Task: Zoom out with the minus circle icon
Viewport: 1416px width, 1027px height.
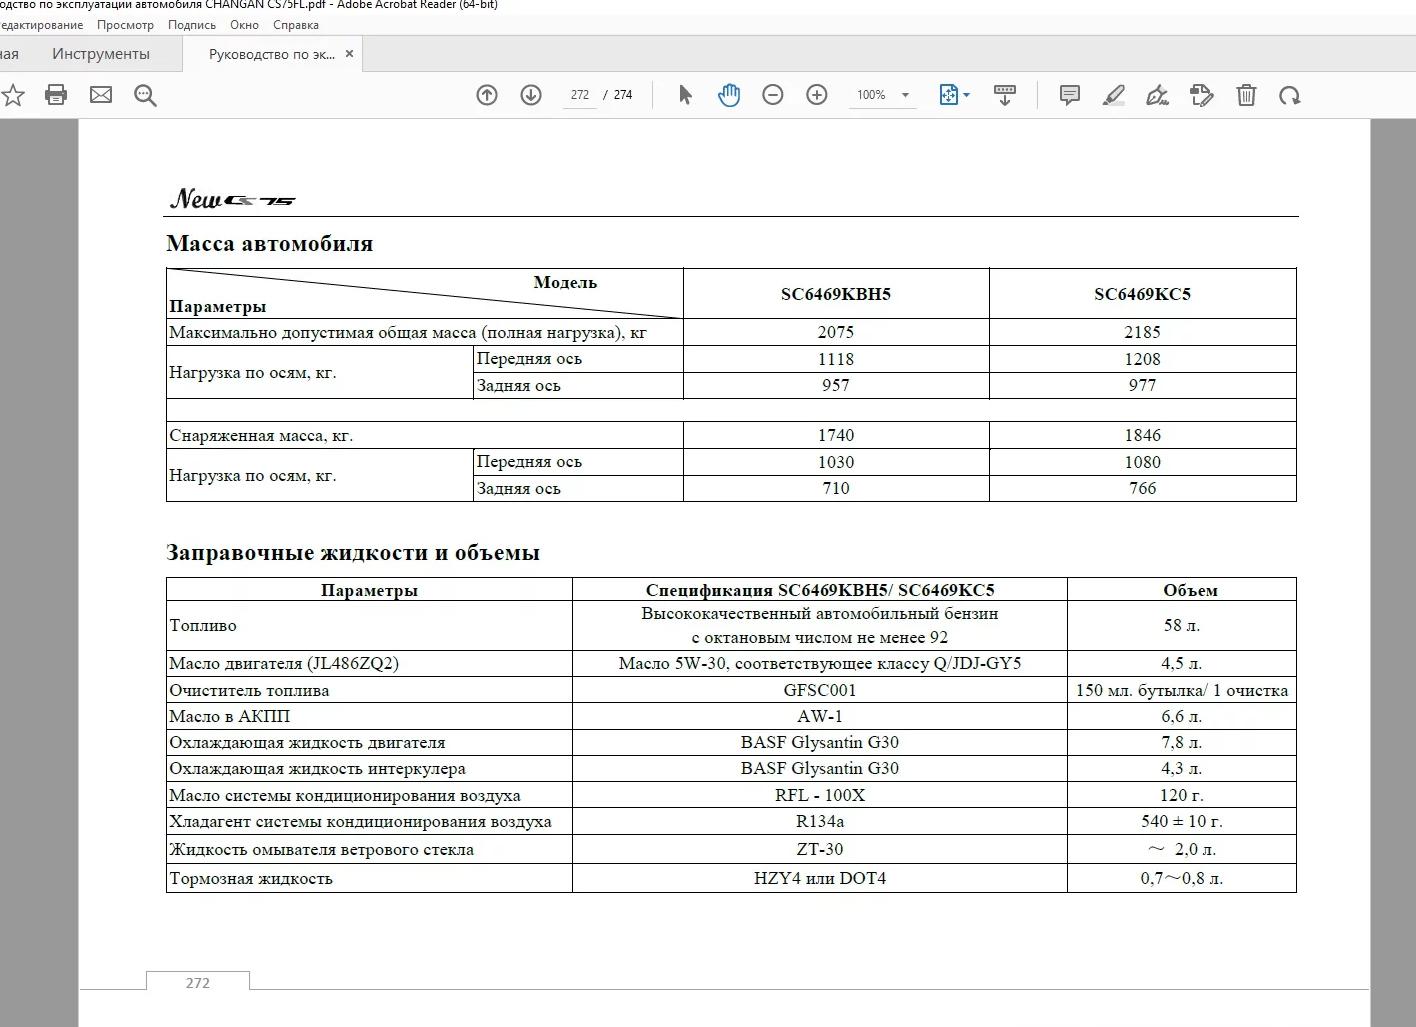Action: pos(773,95)
